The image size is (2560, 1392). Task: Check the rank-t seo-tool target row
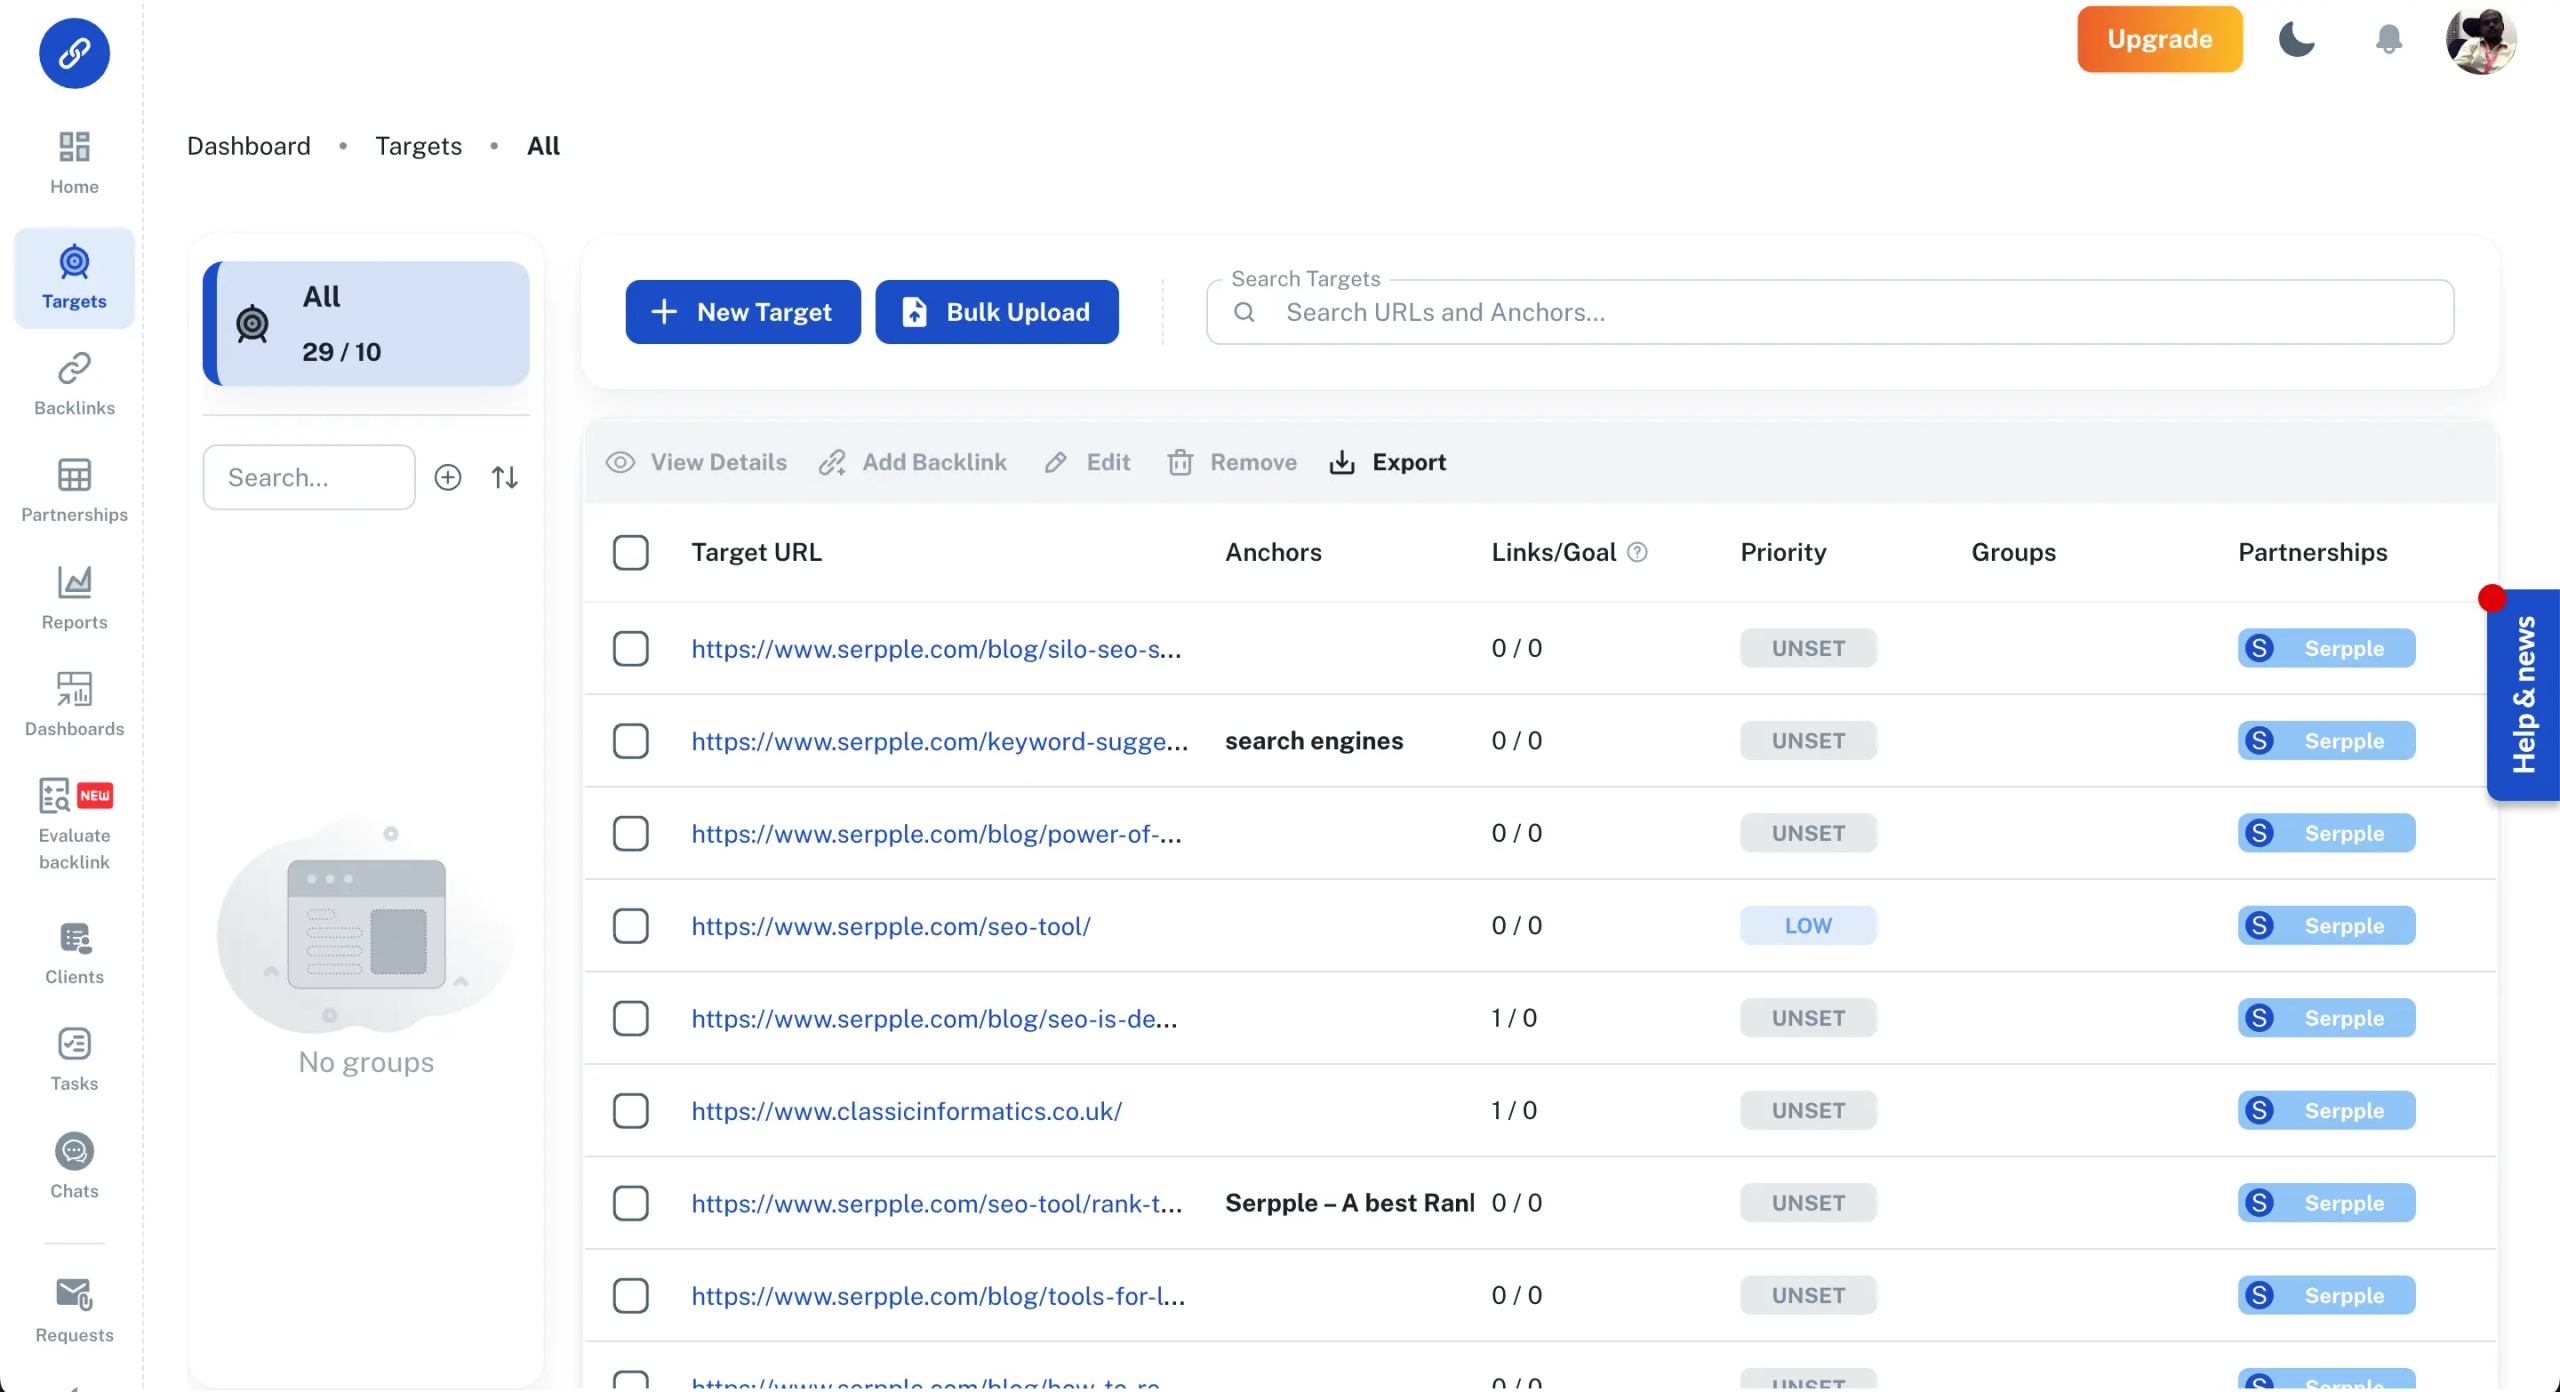coord(631,1203)
